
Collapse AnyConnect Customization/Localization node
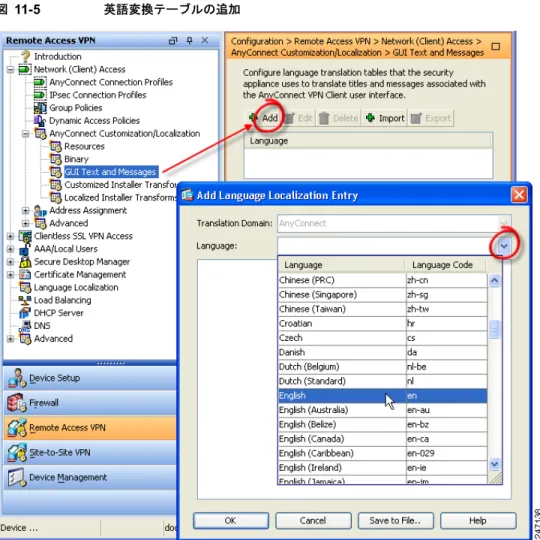pos(25,134)
